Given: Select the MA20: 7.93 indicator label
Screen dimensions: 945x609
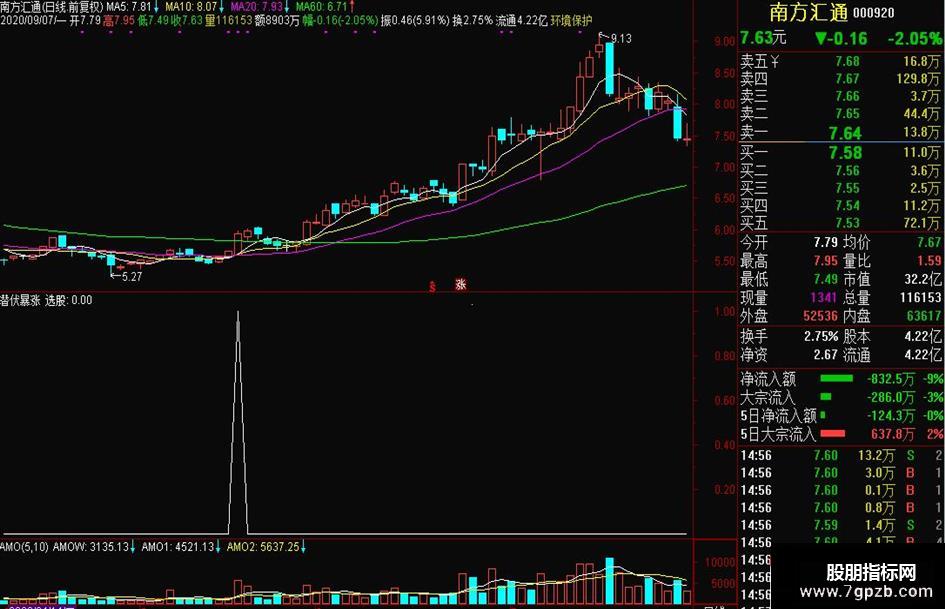Looking at the screenshot, I should coord(257,7).
